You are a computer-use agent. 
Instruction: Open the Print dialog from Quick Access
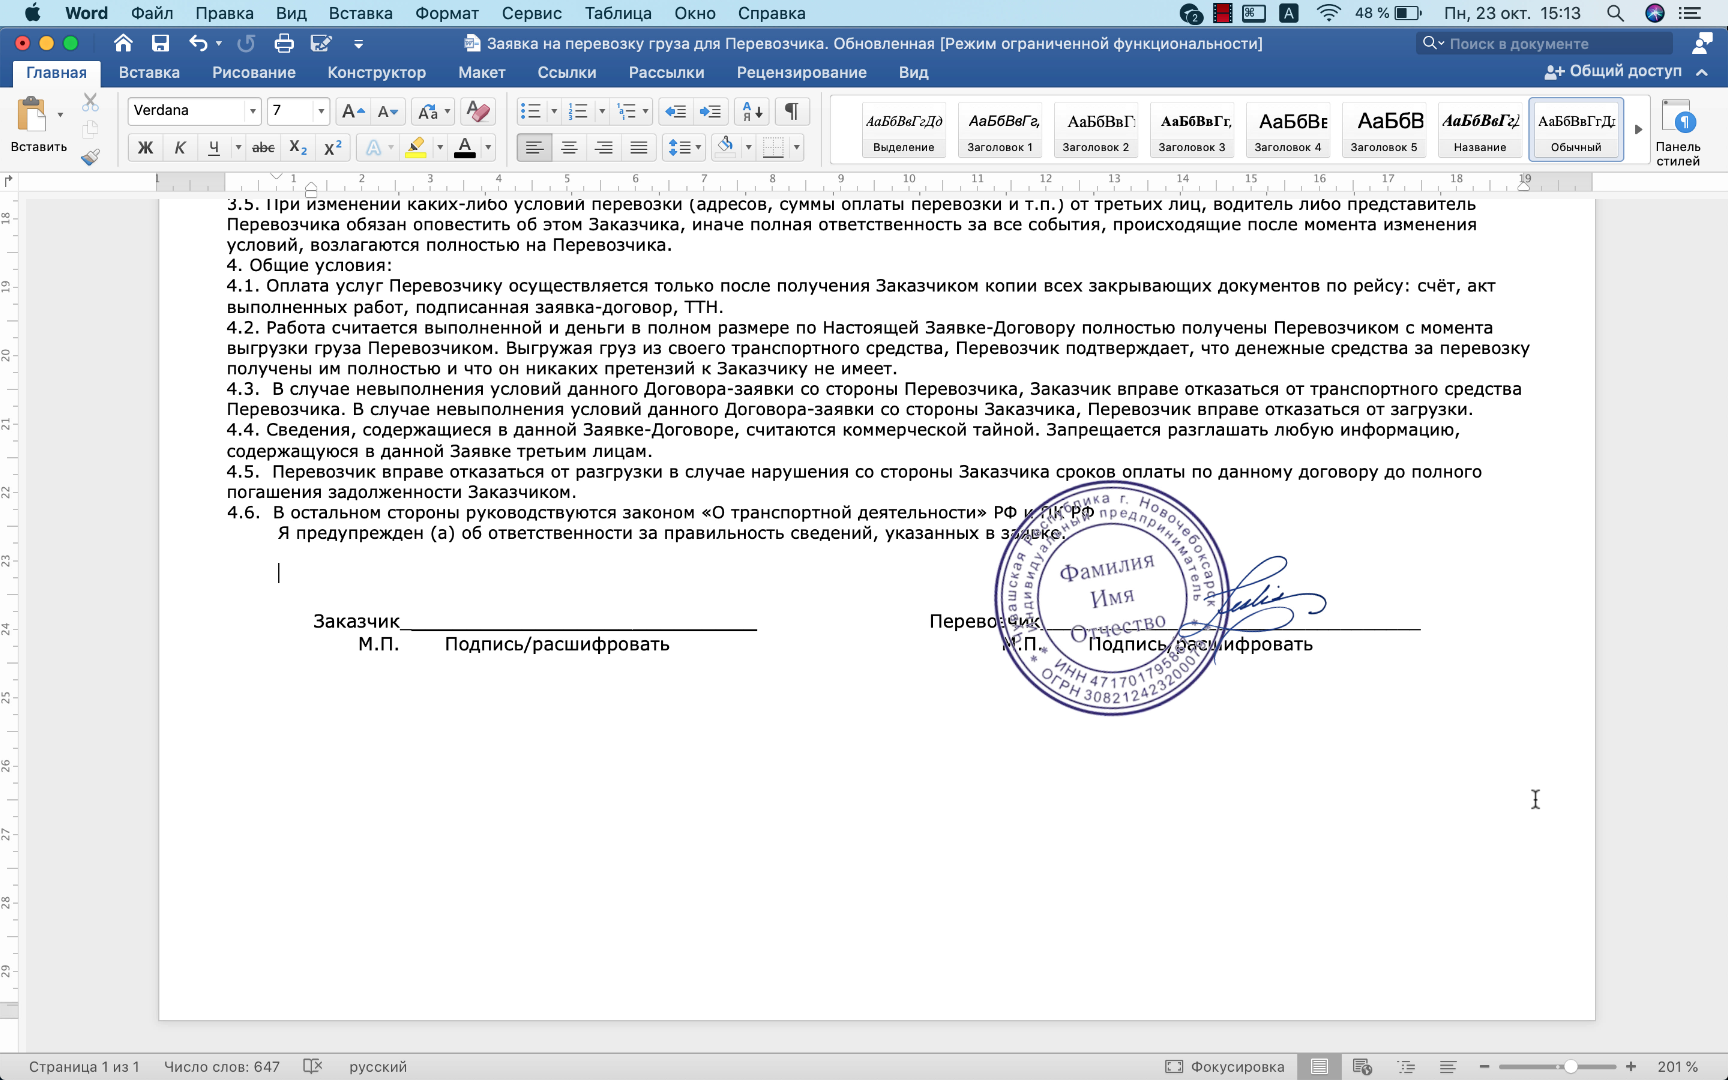(285, 43)
